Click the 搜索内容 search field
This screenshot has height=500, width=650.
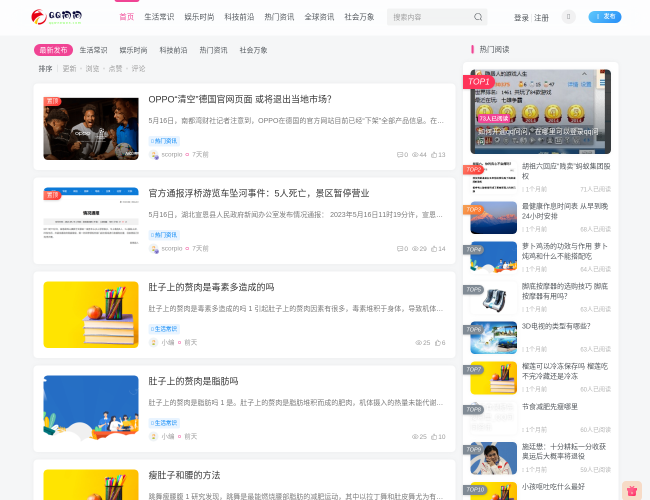coord(430,17)
